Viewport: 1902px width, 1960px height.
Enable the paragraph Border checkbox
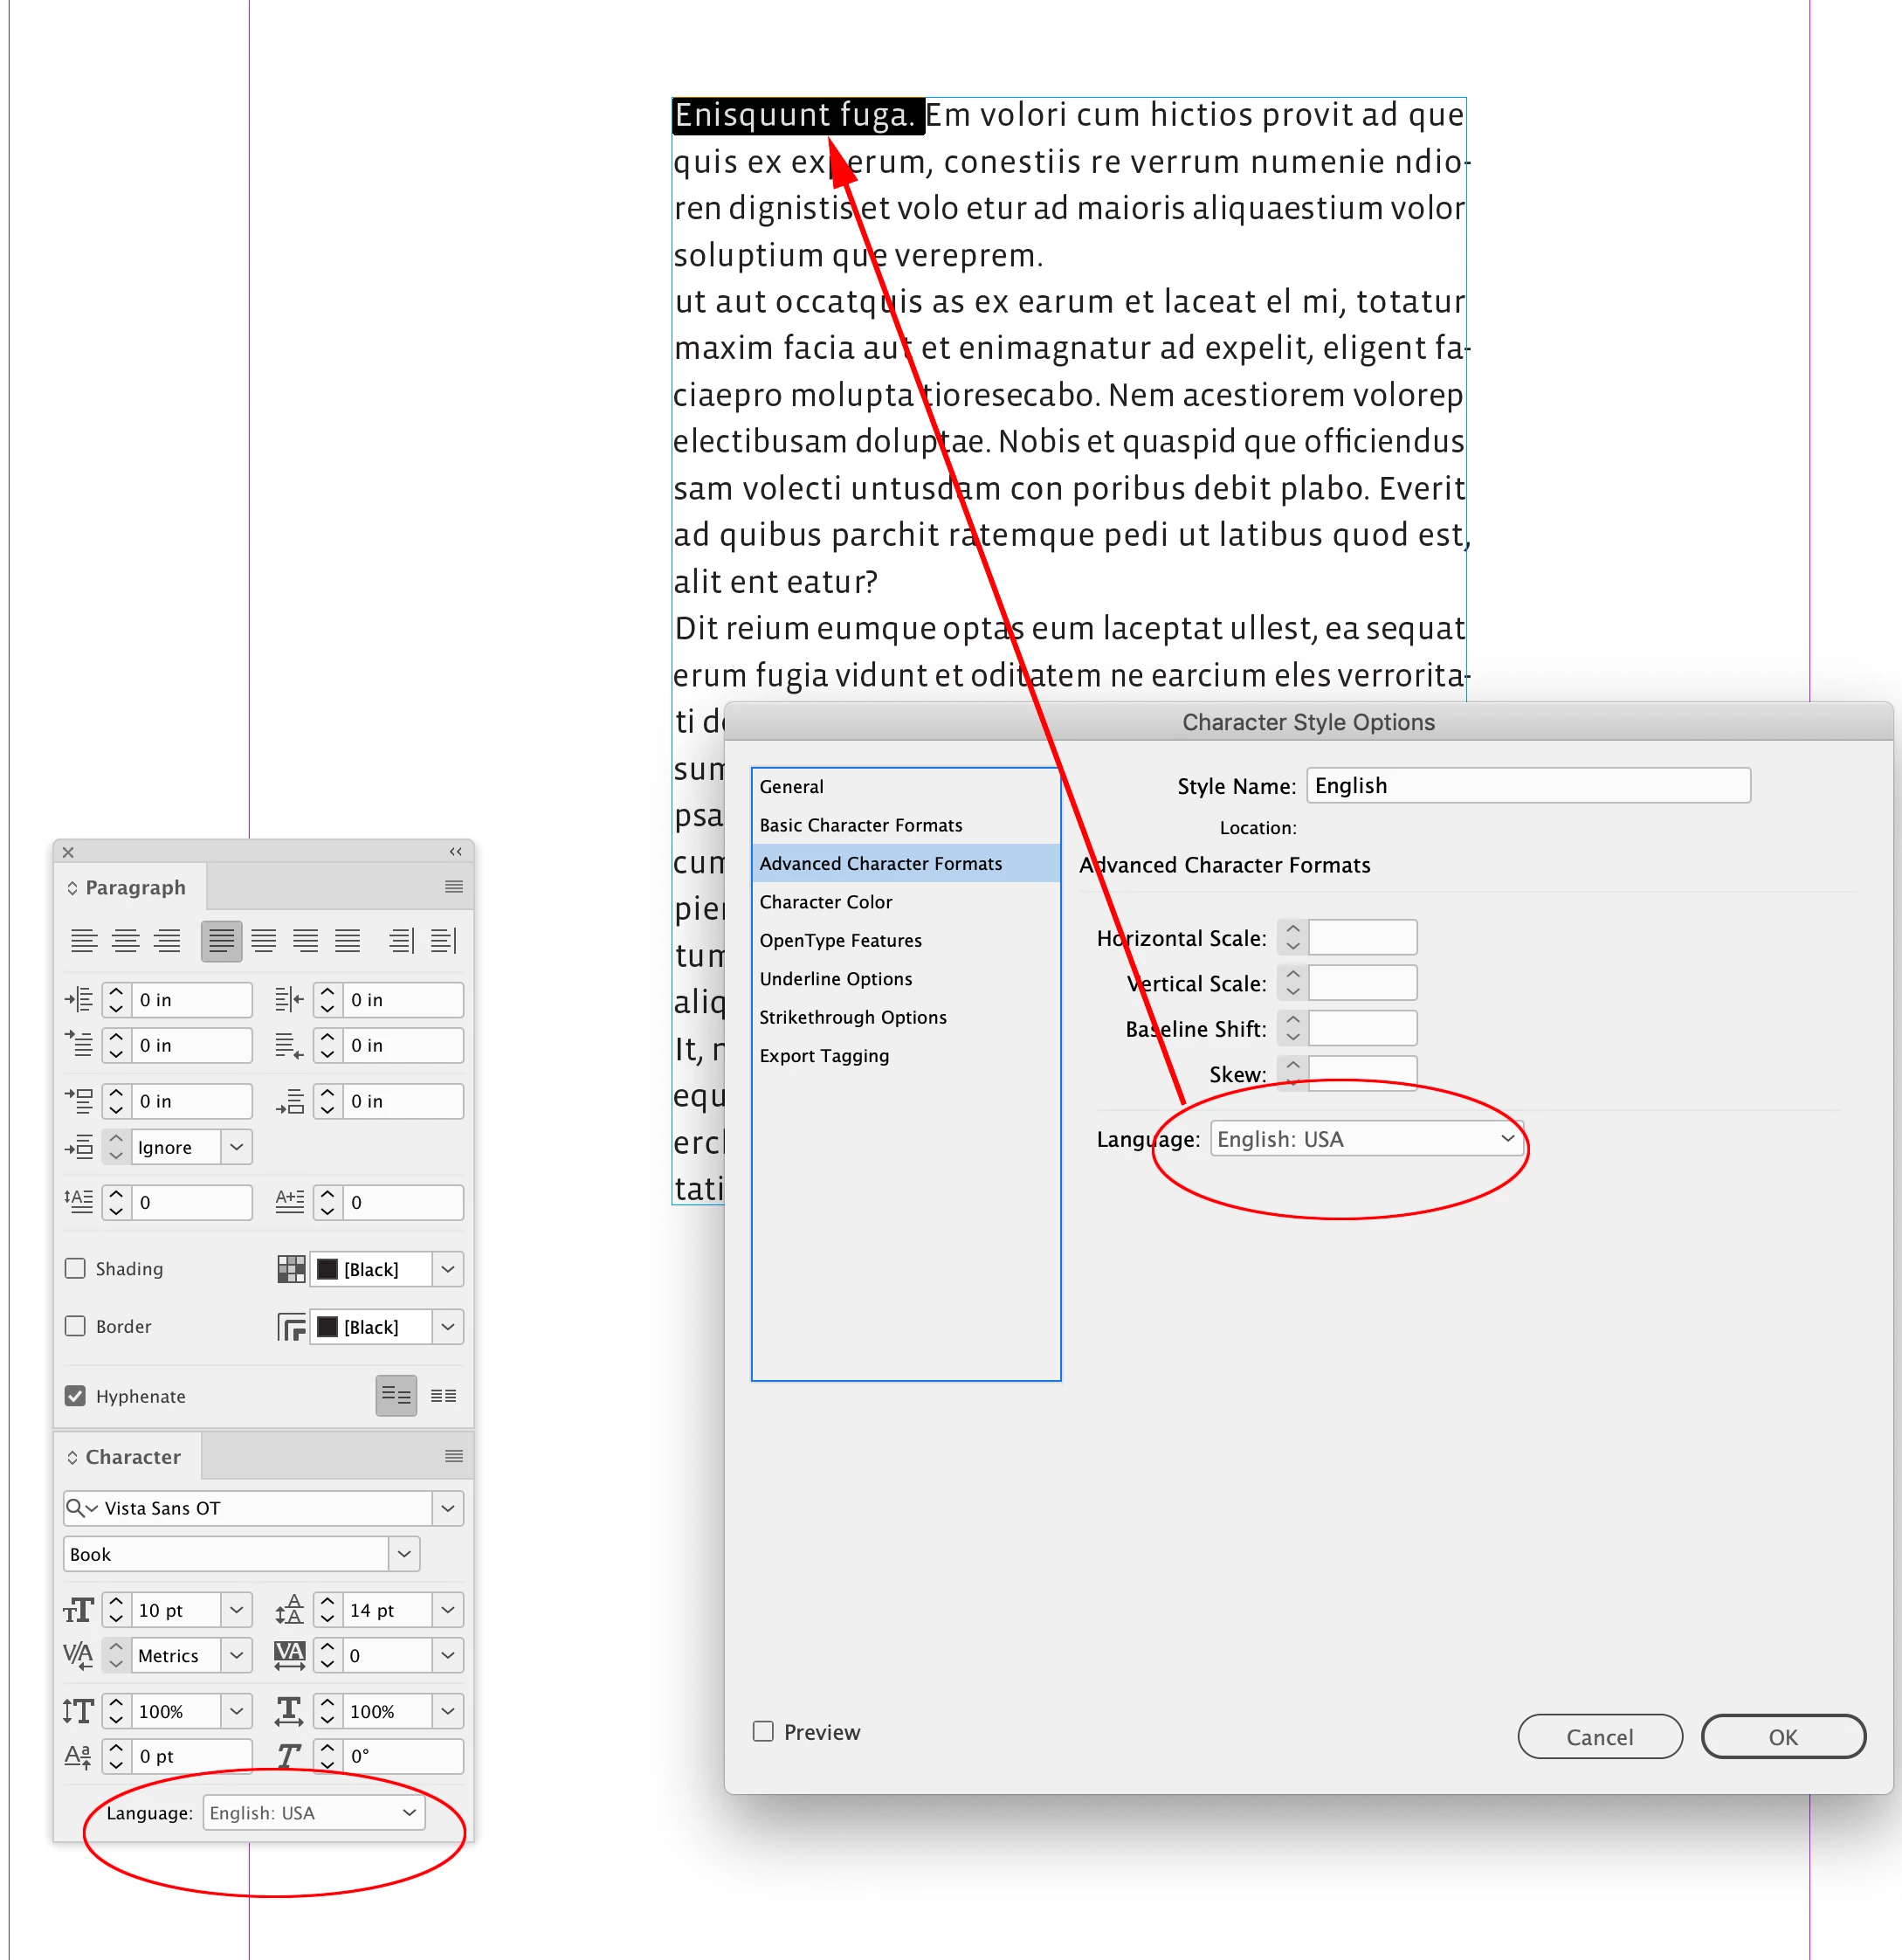tap(75, 1326)
